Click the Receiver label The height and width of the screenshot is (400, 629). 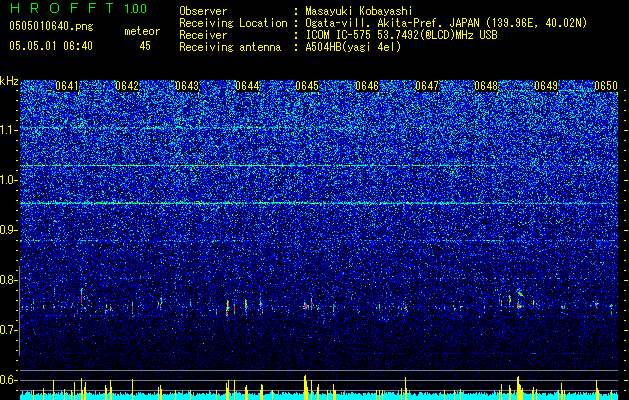203,35
